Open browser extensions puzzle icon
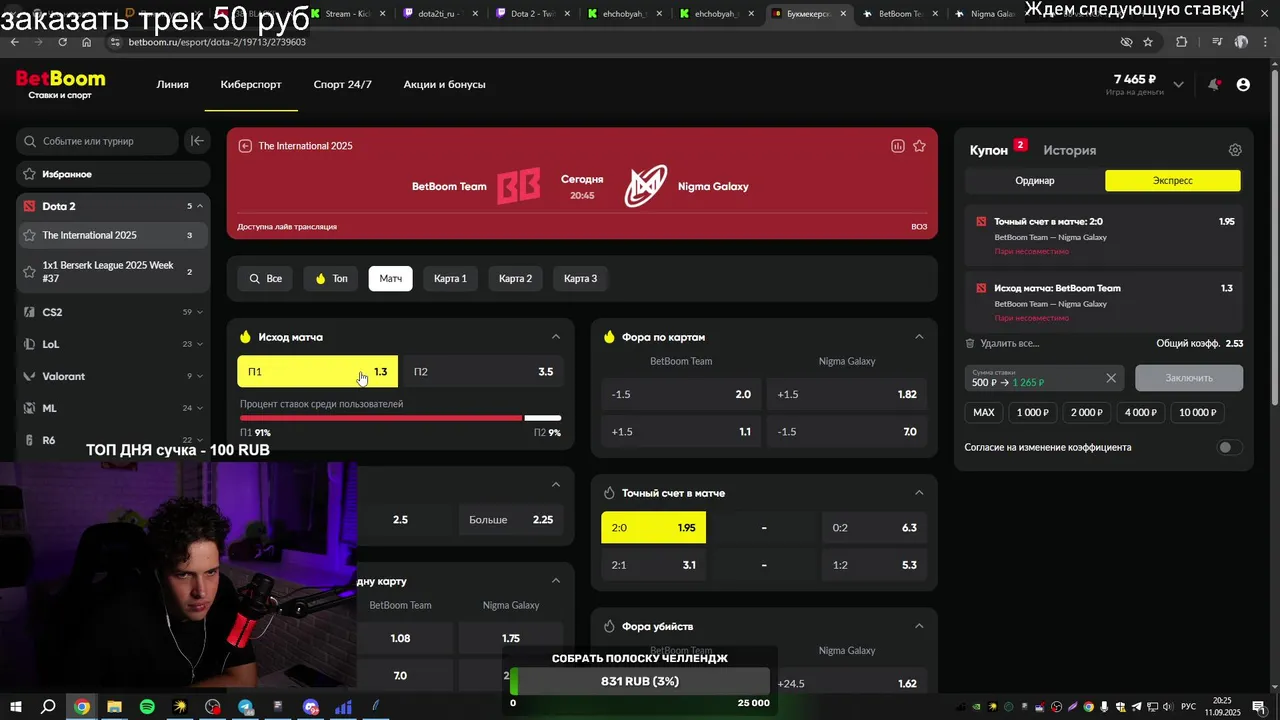Viewport: 1280px width, 720px height. click(1182, 42)
